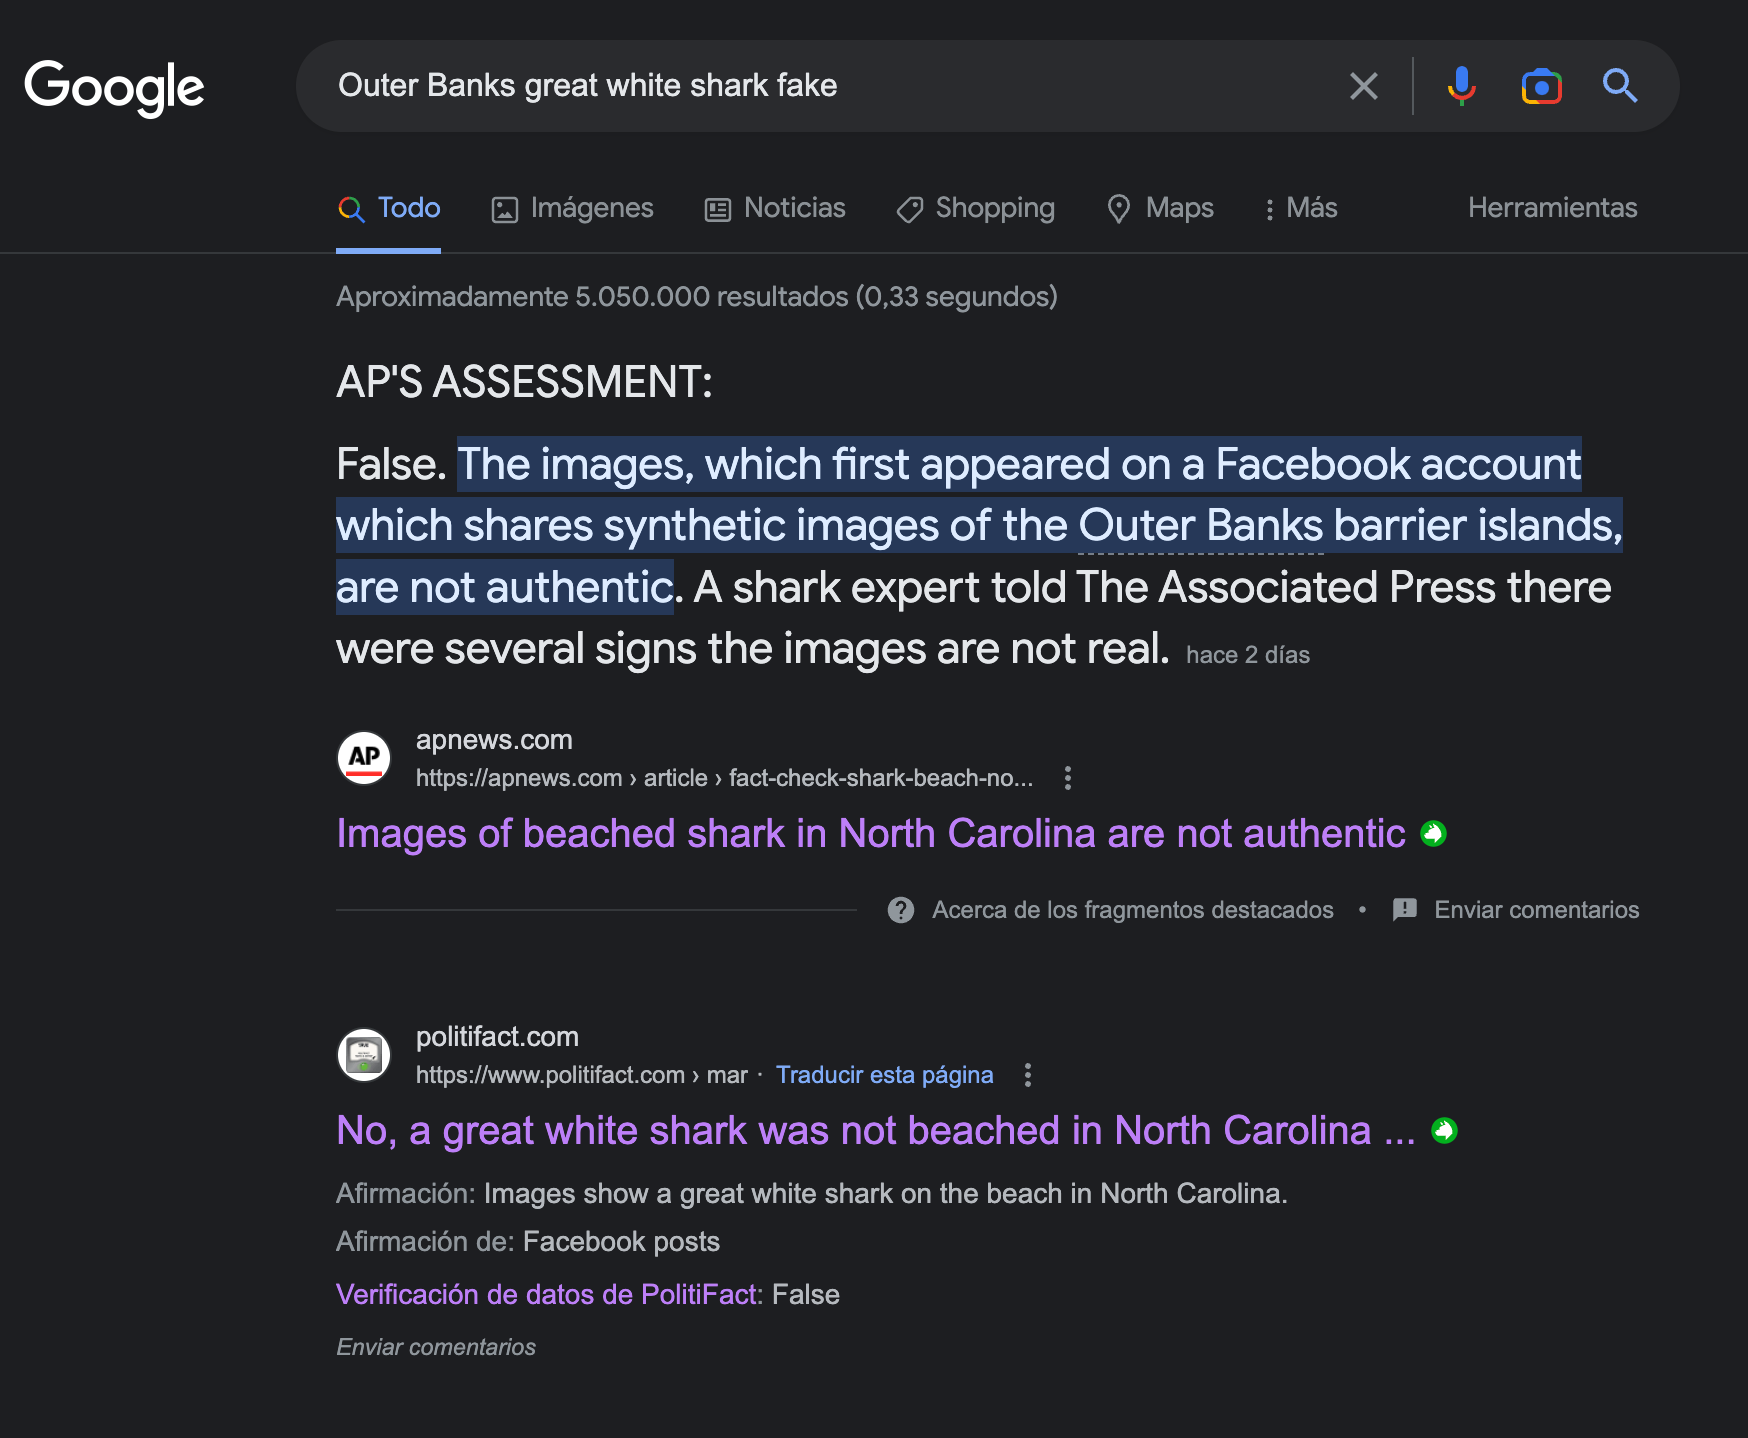Switch to the Noticias tab
1748x1438 pixels.
tap(775, 208)
